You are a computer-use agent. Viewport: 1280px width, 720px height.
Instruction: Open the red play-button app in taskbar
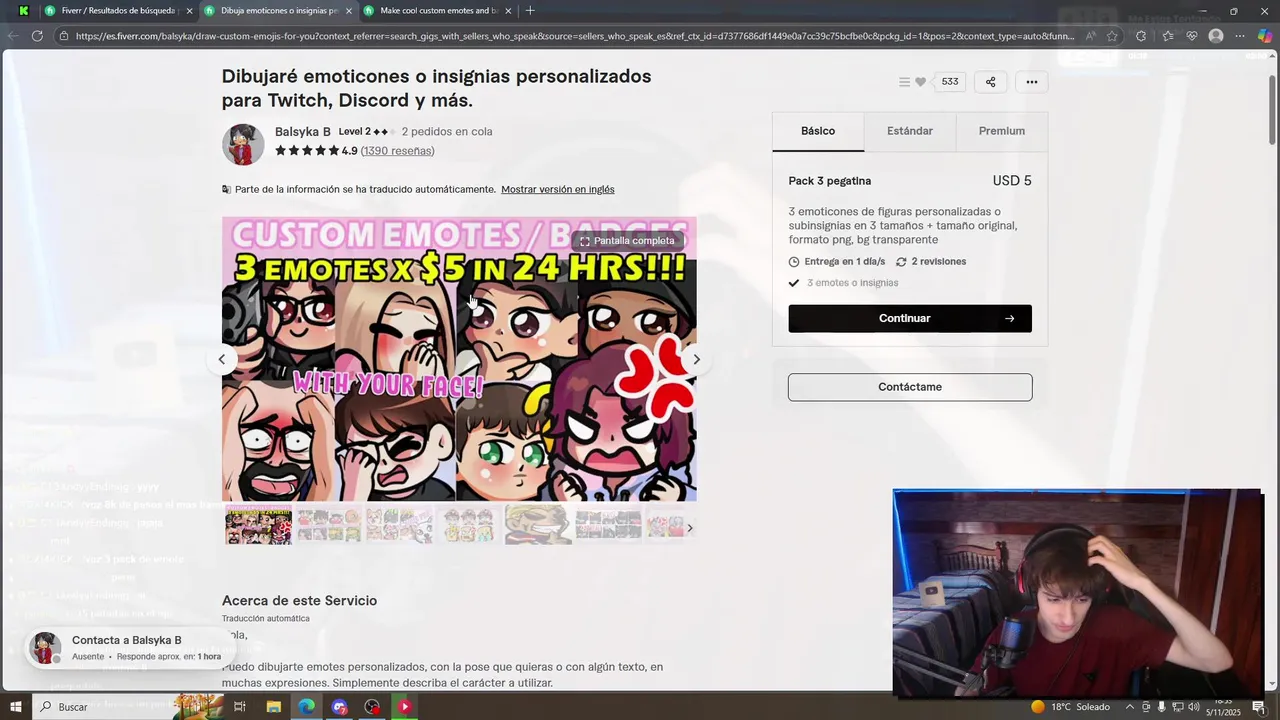point(405,707)
